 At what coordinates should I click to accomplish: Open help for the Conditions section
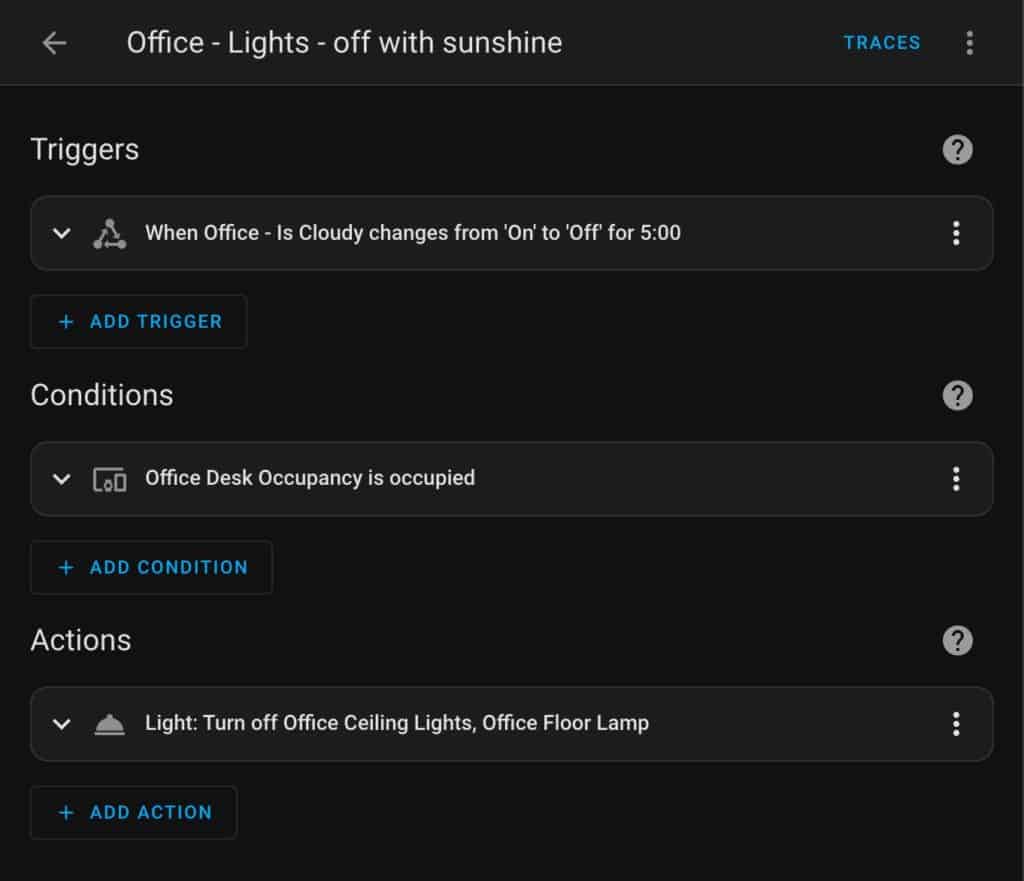click(957, 395)
